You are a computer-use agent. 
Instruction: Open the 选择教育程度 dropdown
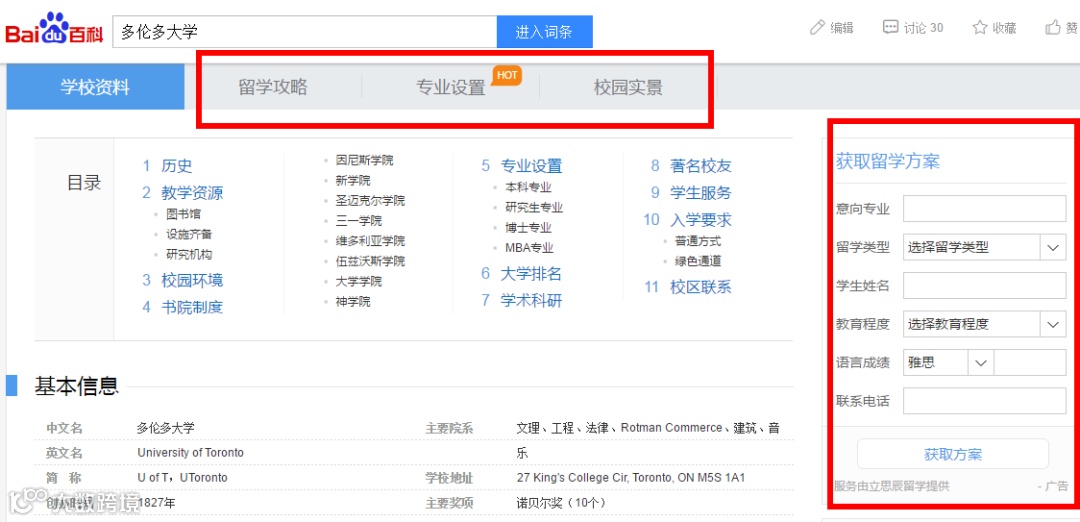tap(984, 324)
